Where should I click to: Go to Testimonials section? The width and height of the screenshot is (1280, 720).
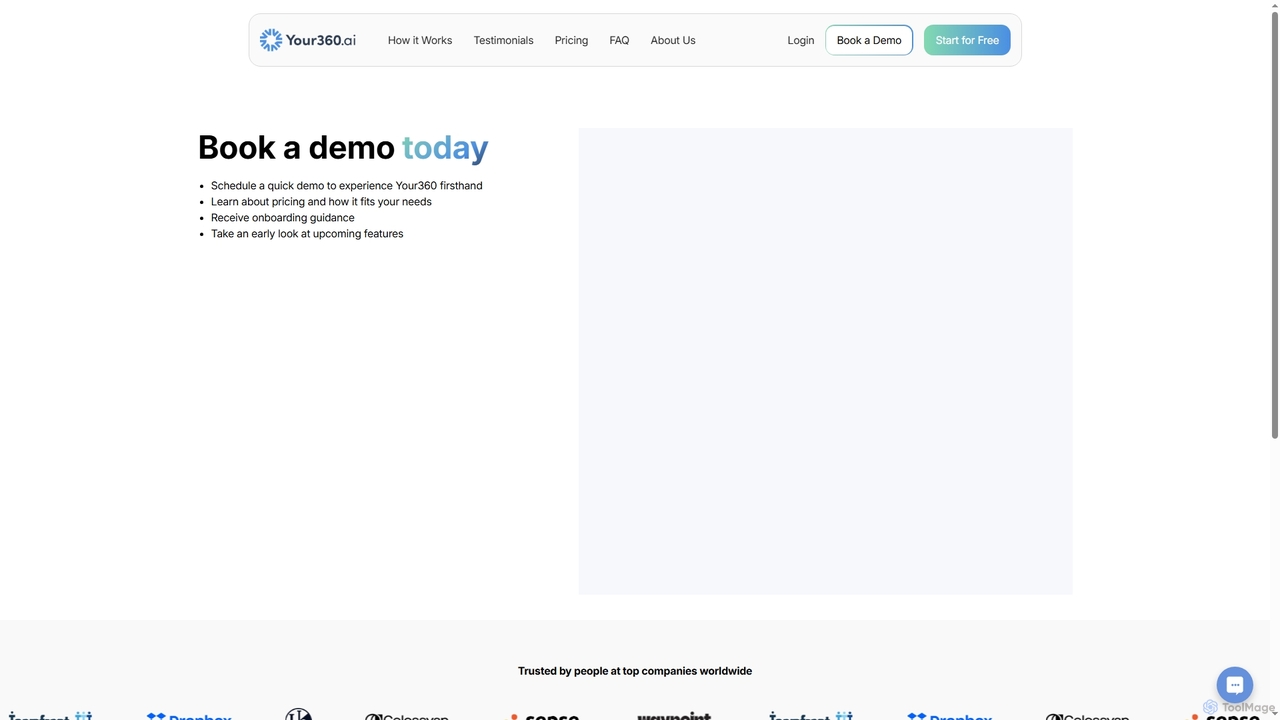point(503,40)
